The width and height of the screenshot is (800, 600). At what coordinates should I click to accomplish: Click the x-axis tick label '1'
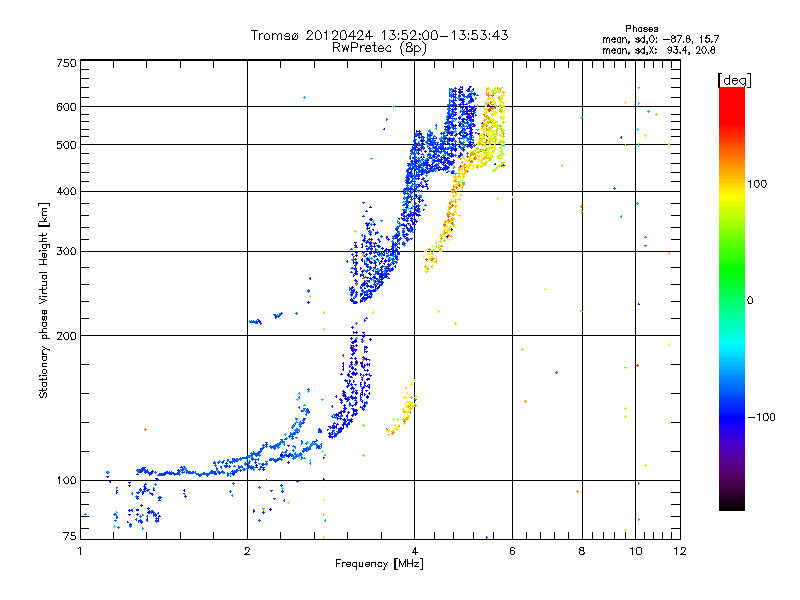pyautogui.click(x=80, y=551)
